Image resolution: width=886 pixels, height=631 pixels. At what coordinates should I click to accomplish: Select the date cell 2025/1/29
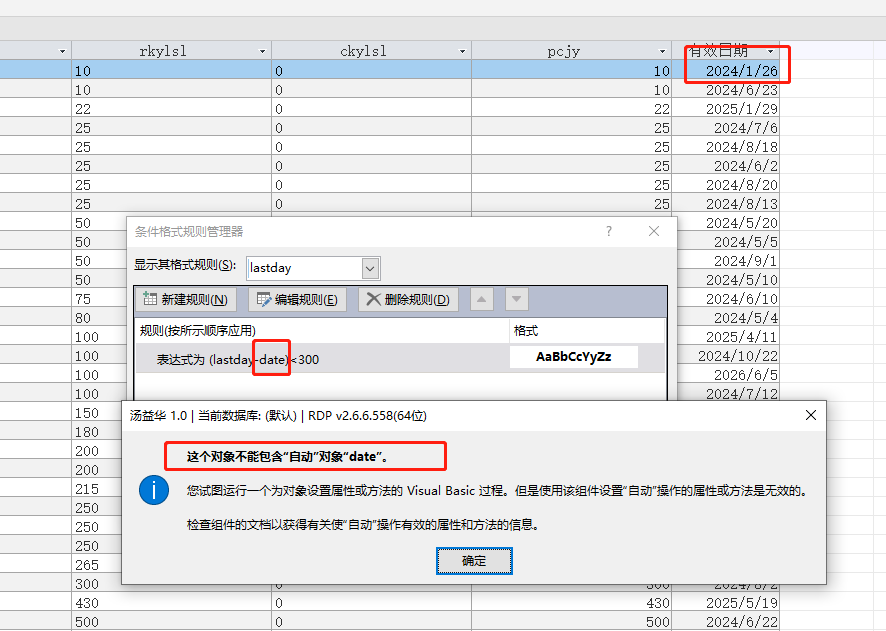pyautogui.click(x=726, y=108)
